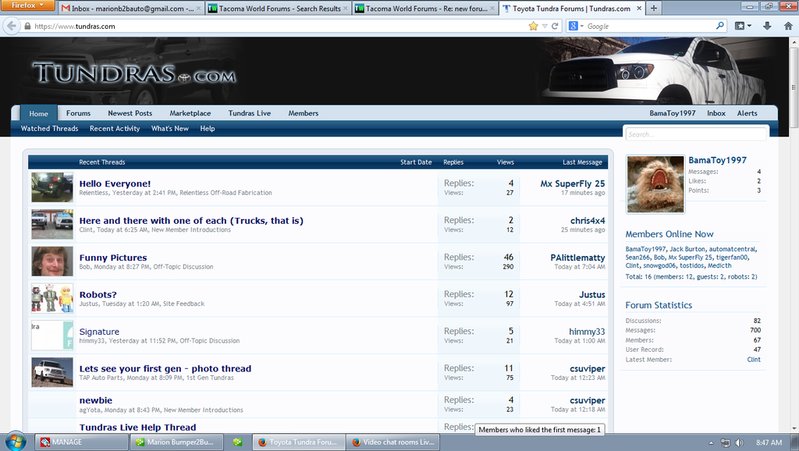Click Video chat rooms taskbar button
Image resolution: width=799 pixels, height=451 pixels.
point(392,442)
